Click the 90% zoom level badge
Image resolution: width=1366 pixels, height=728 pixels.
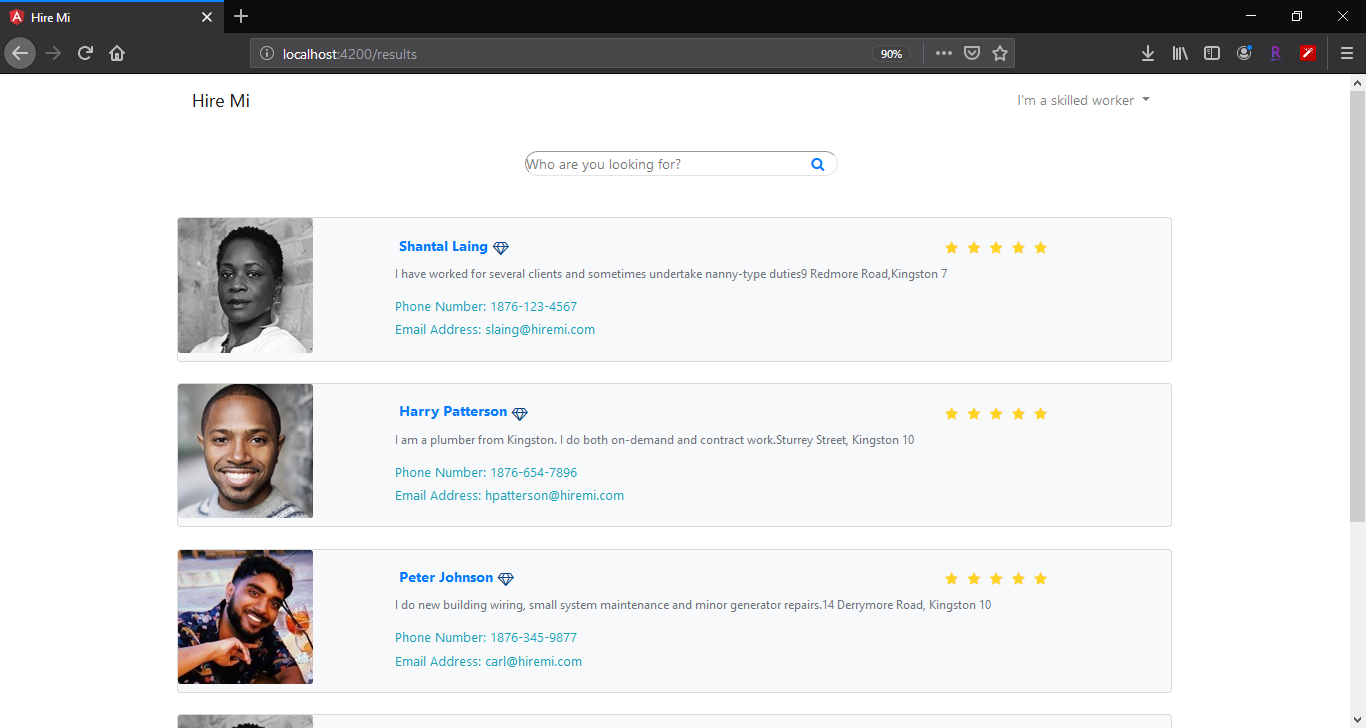coord(891,54)
